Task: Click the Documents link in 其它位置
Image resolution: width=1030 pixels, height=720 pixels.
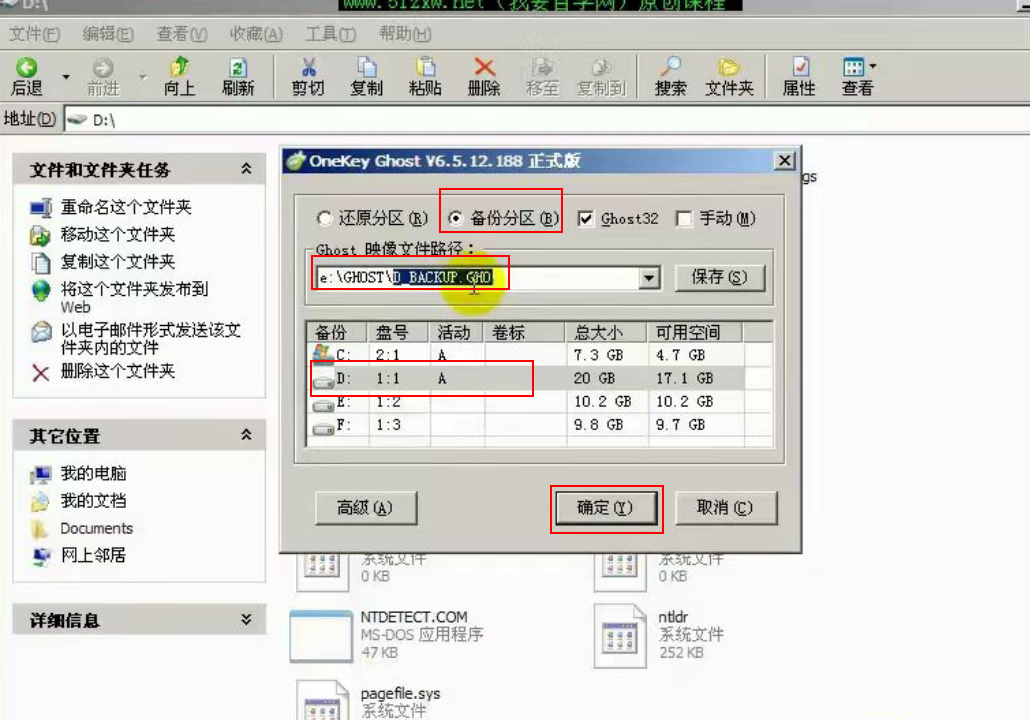Action: point(97,529)
